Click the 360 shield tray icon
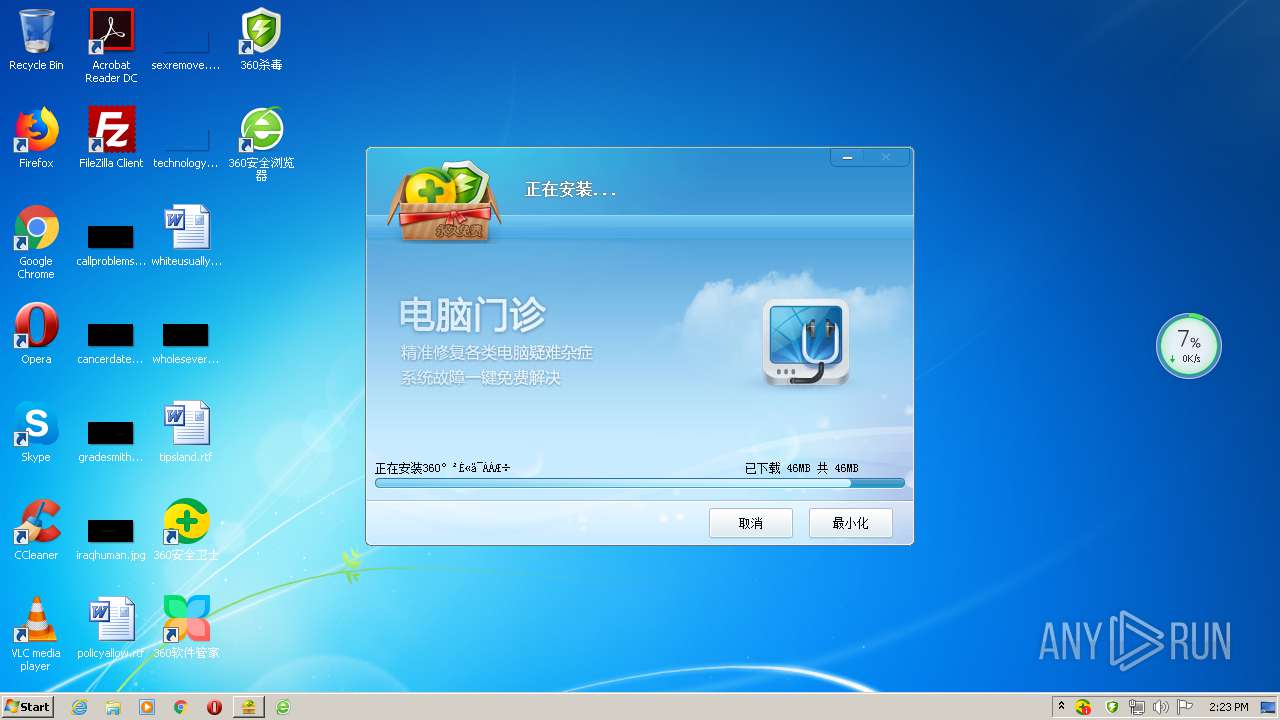 (1111, 707)
